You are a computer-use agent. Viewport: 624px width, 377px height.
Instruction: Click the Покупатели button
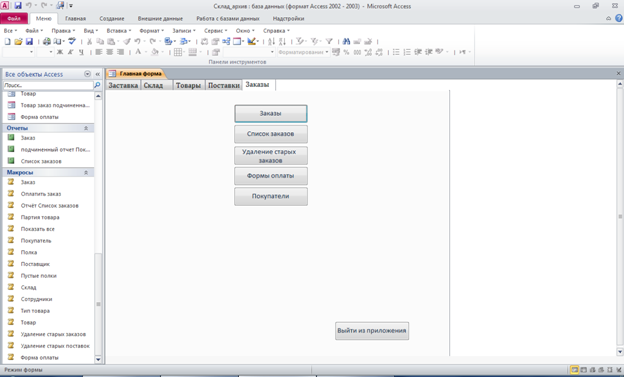point(271,197)
